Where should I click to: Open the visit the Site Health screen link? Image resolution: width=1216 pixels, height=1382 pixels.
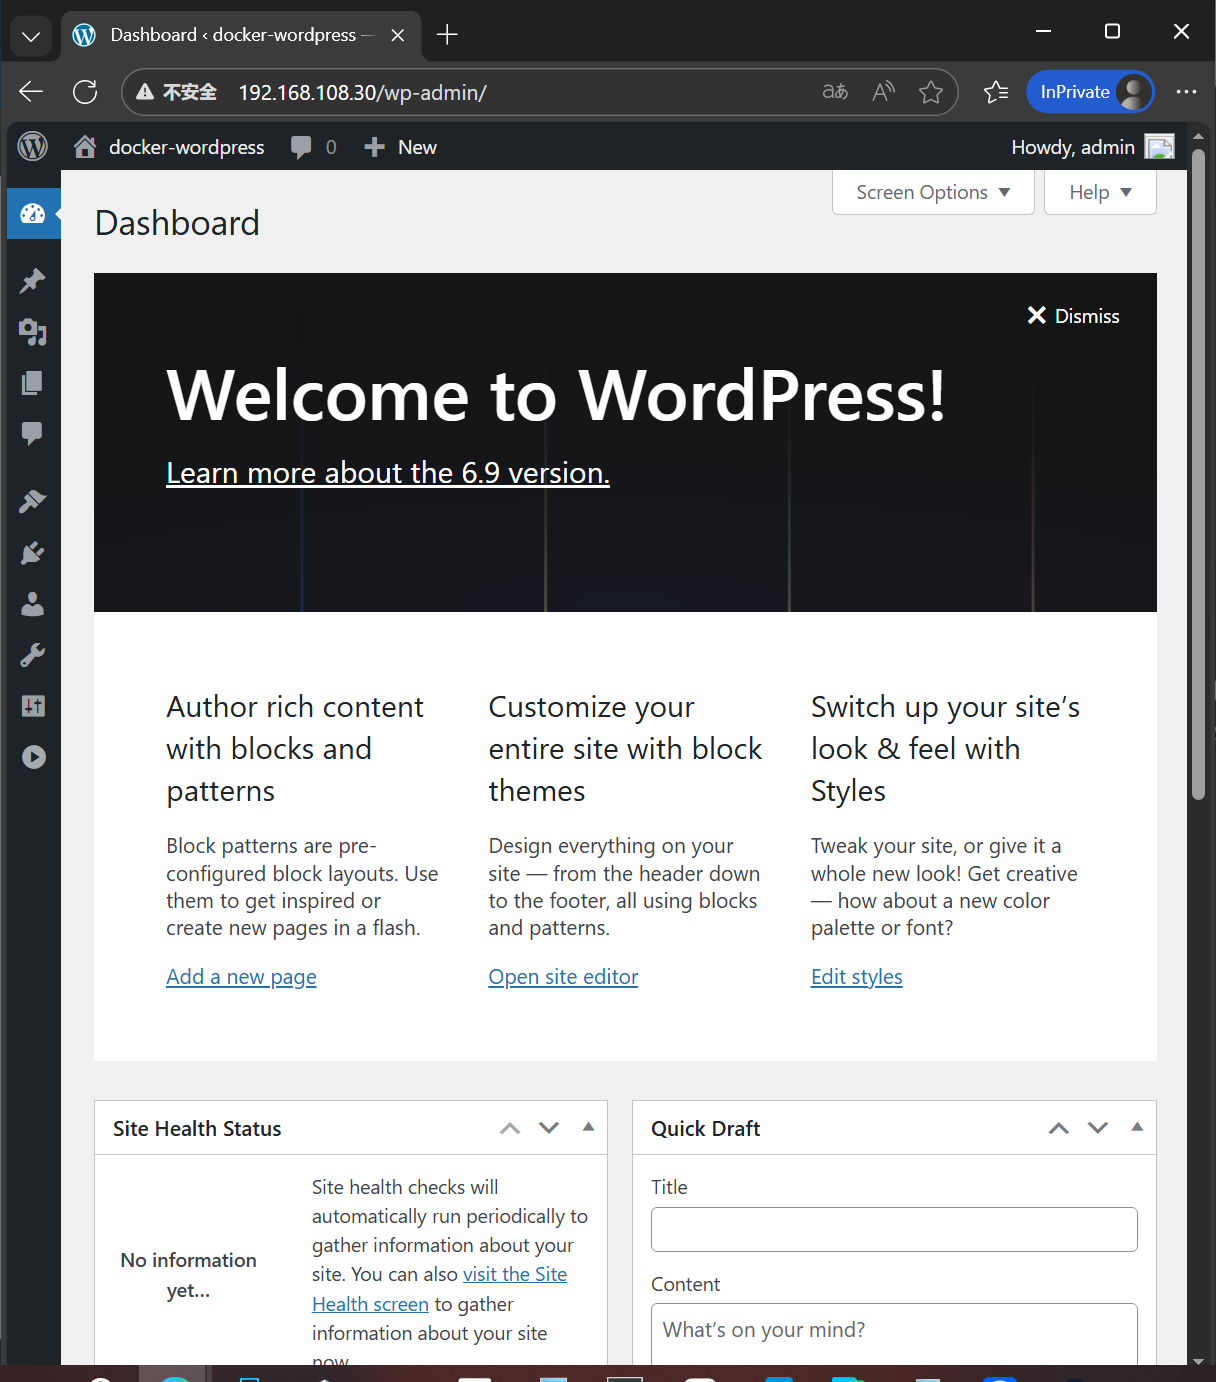coord(439,1289)
